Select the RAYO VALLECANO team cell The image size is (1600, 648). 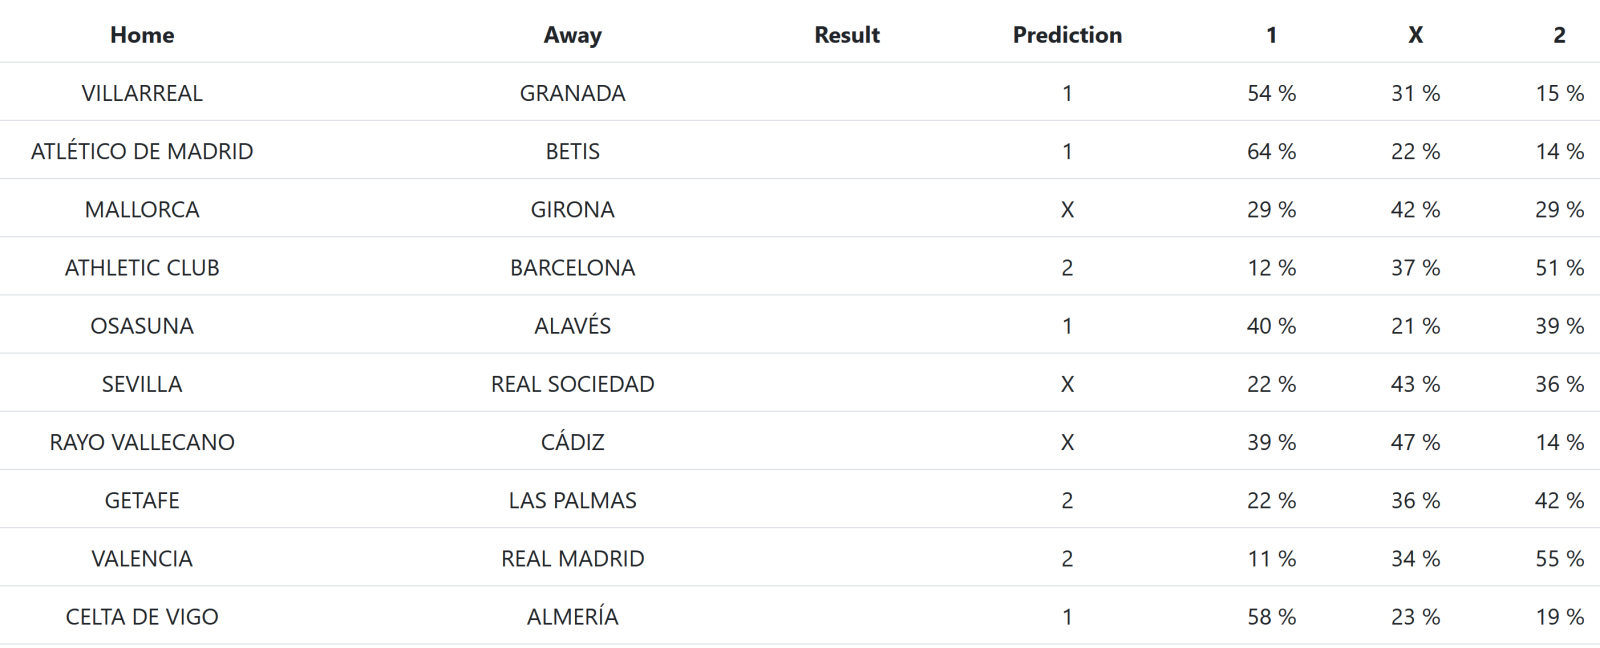[142, 442]
